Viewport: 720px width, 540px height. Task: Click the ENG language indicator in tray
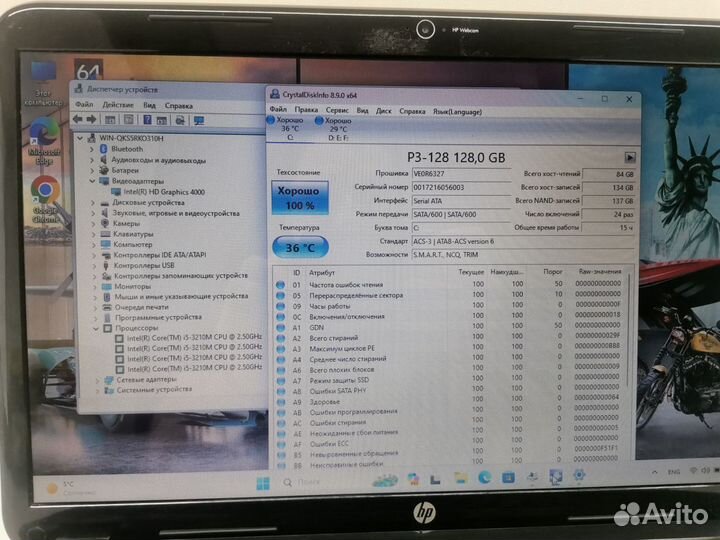[674, 472]
